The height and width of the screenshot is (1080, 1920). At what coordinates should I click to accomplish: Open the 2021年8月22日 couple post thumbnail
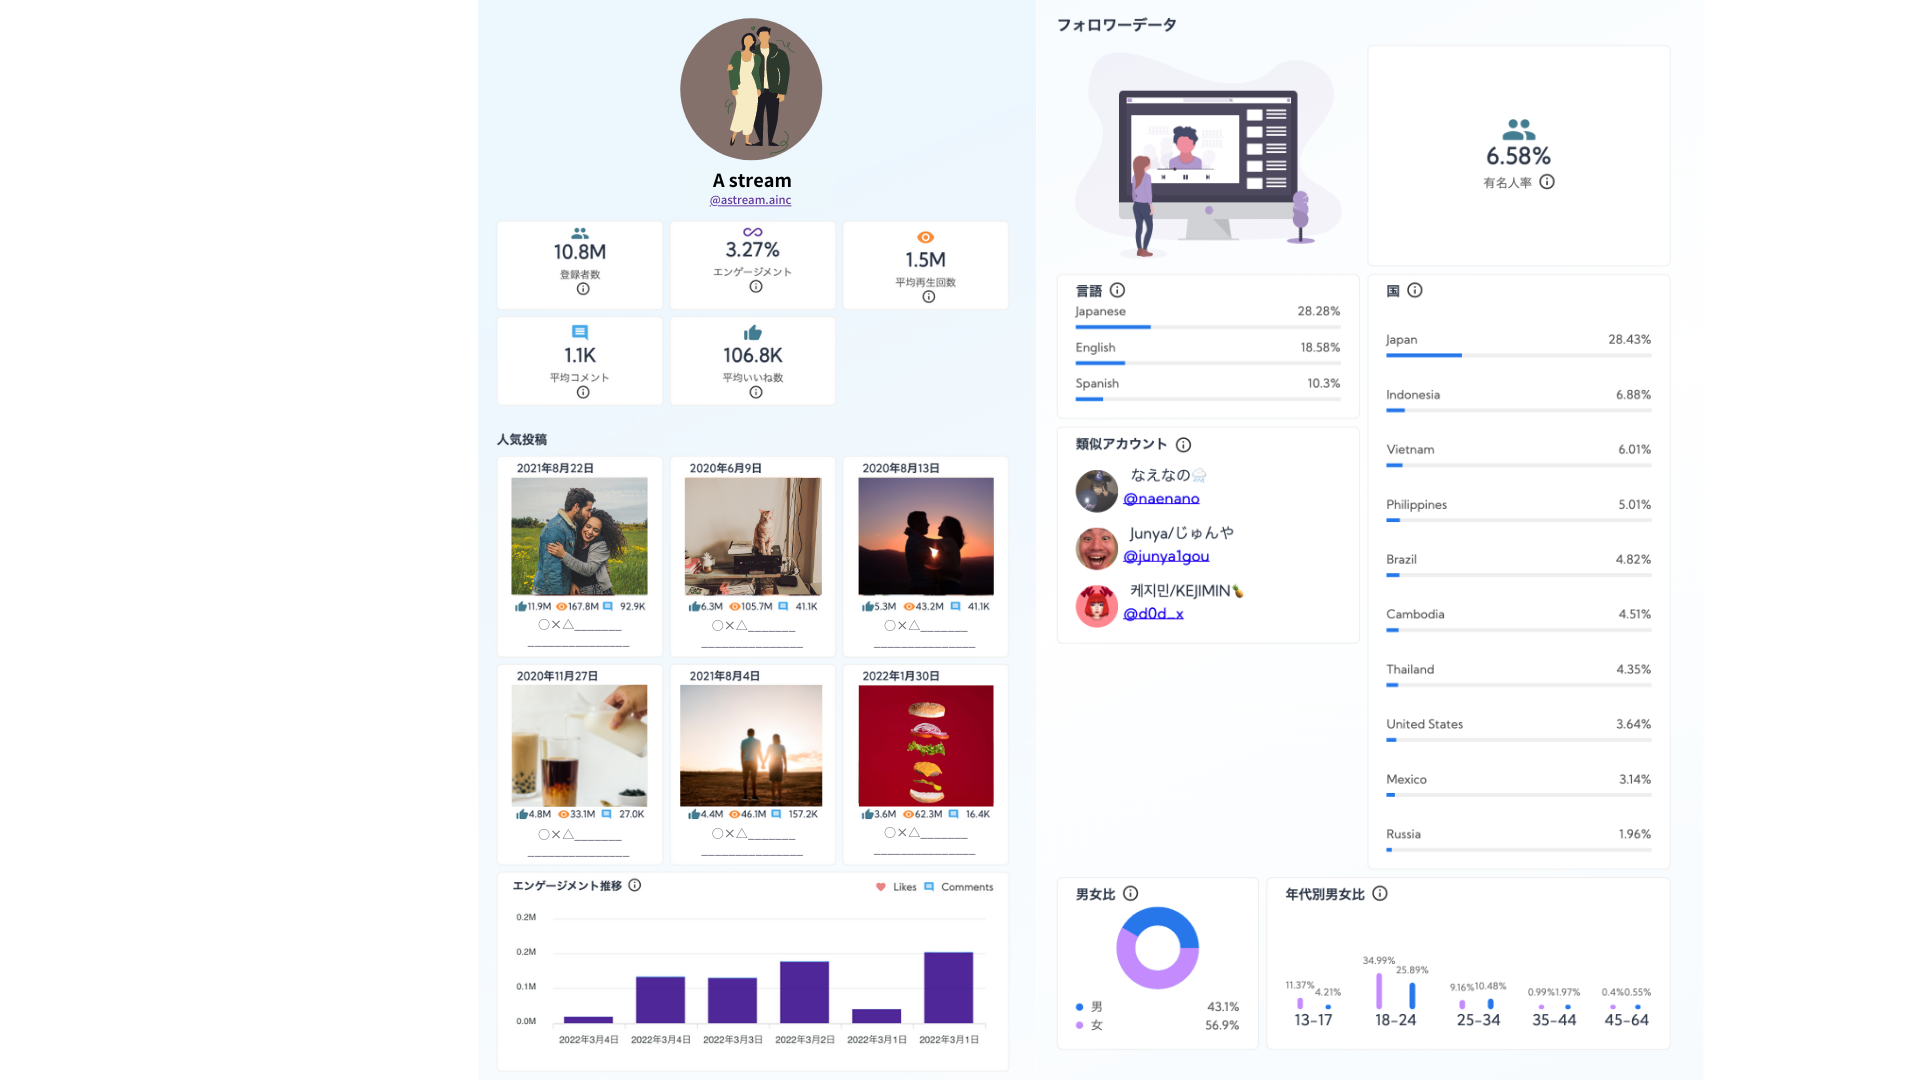click(579, 537)
